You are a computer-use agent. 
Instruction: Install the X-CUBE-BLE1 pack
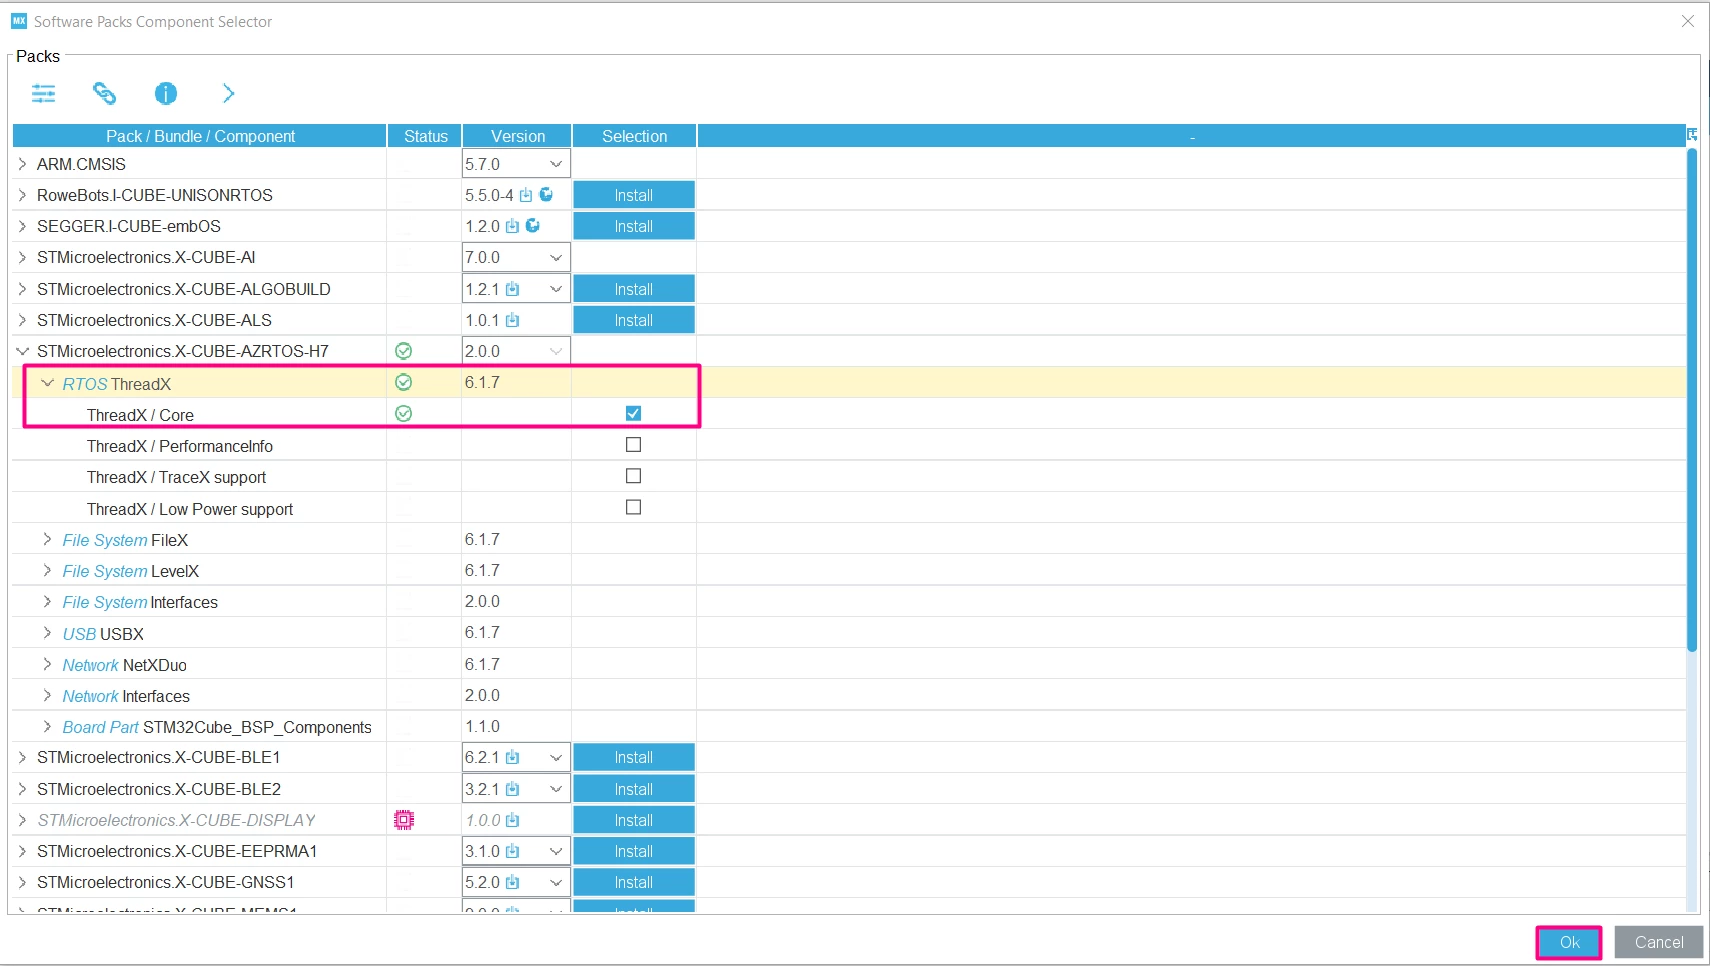coord(634,757)
